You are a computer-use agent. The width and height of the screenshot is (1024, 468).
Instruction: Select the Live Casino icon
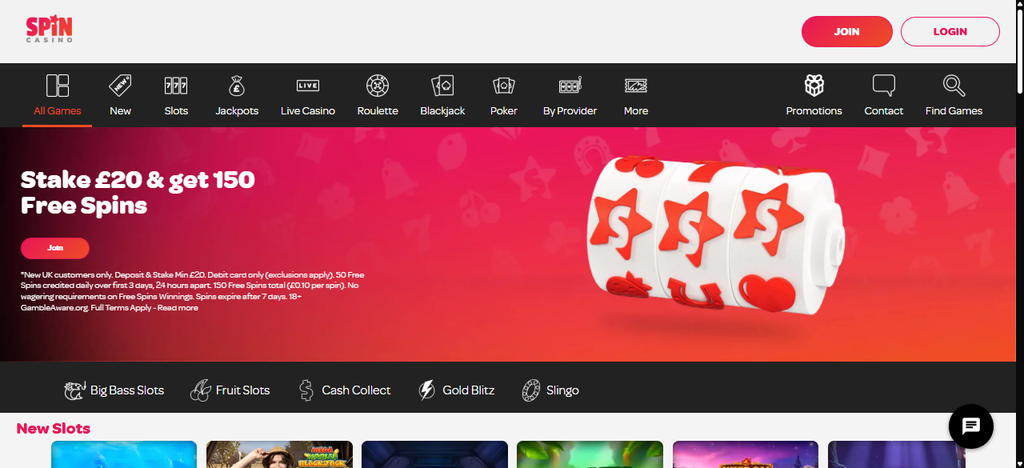click(308, 86)
